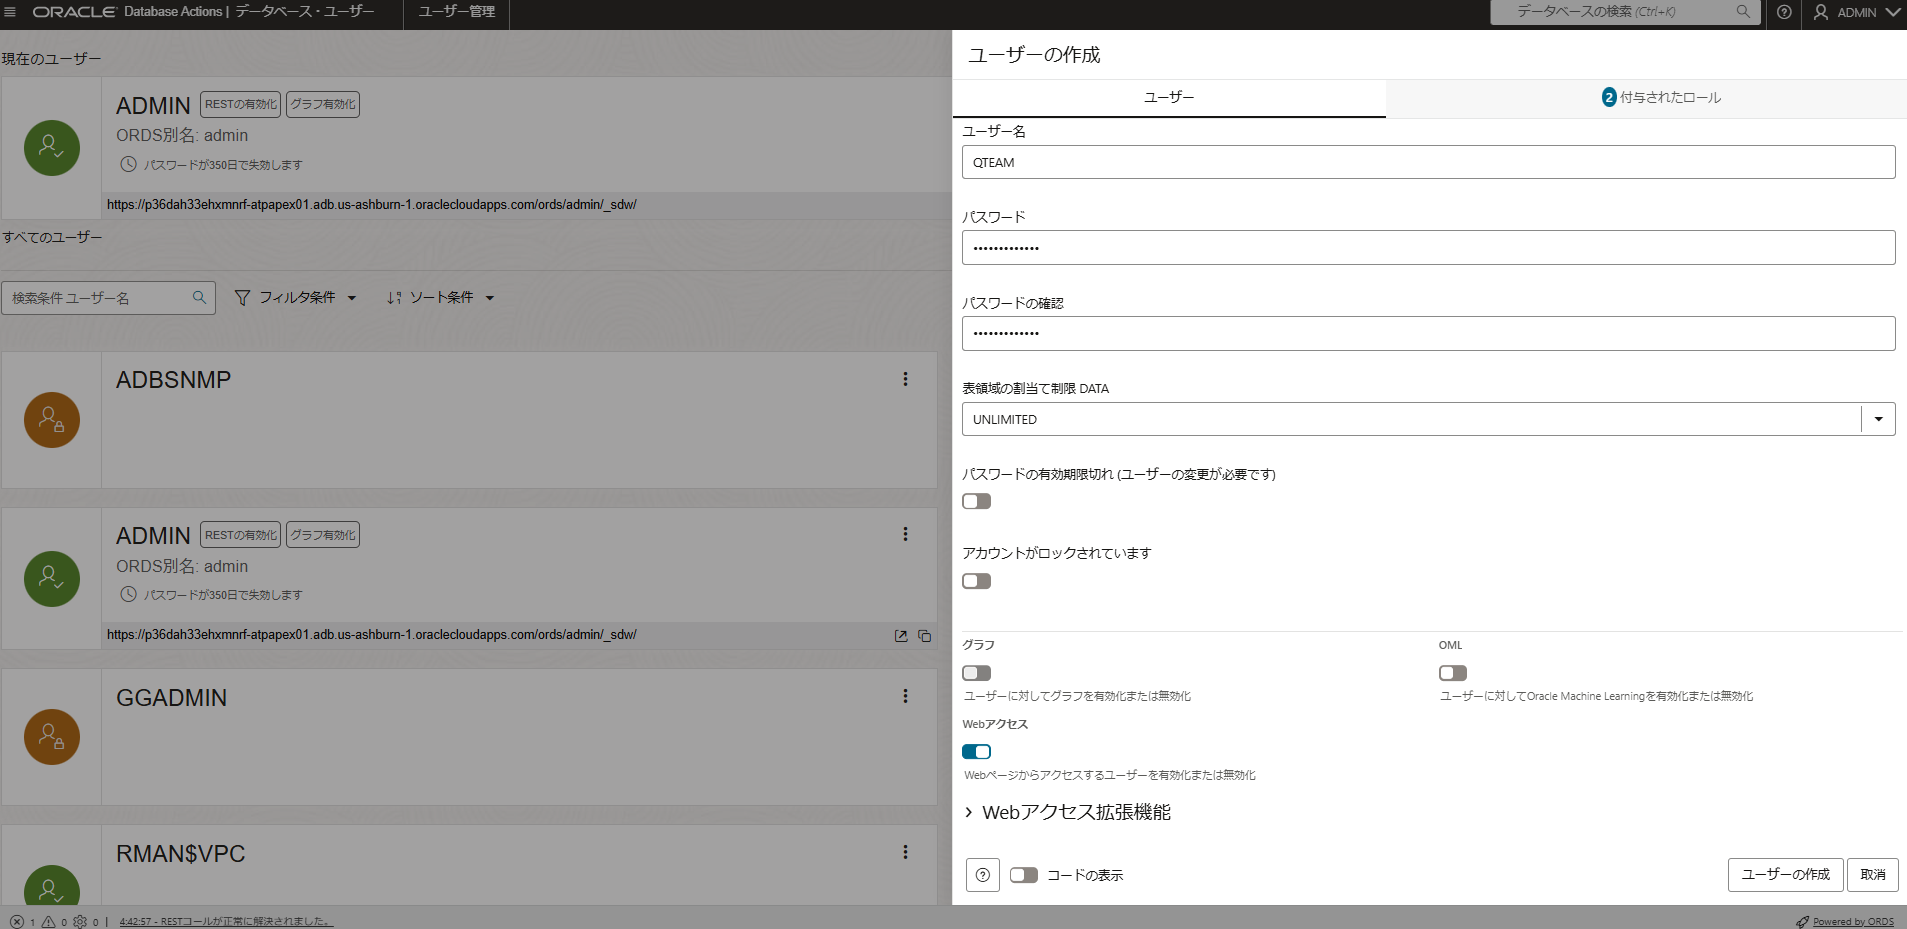This screenshot has height=929, width=1907.
Task: Open the Powered by ORDS link
Action: (1853, 922)
